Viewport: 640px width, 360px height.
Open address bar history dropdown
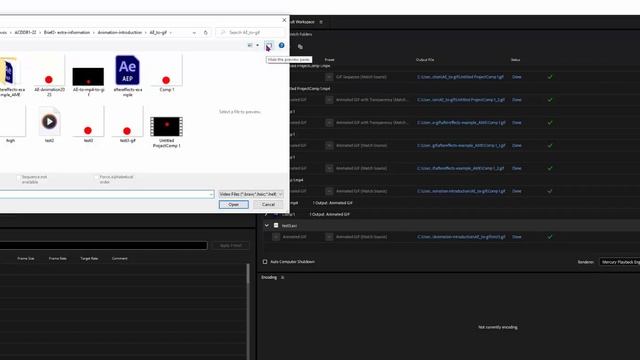pyautogui.click(x=194, y=32)
